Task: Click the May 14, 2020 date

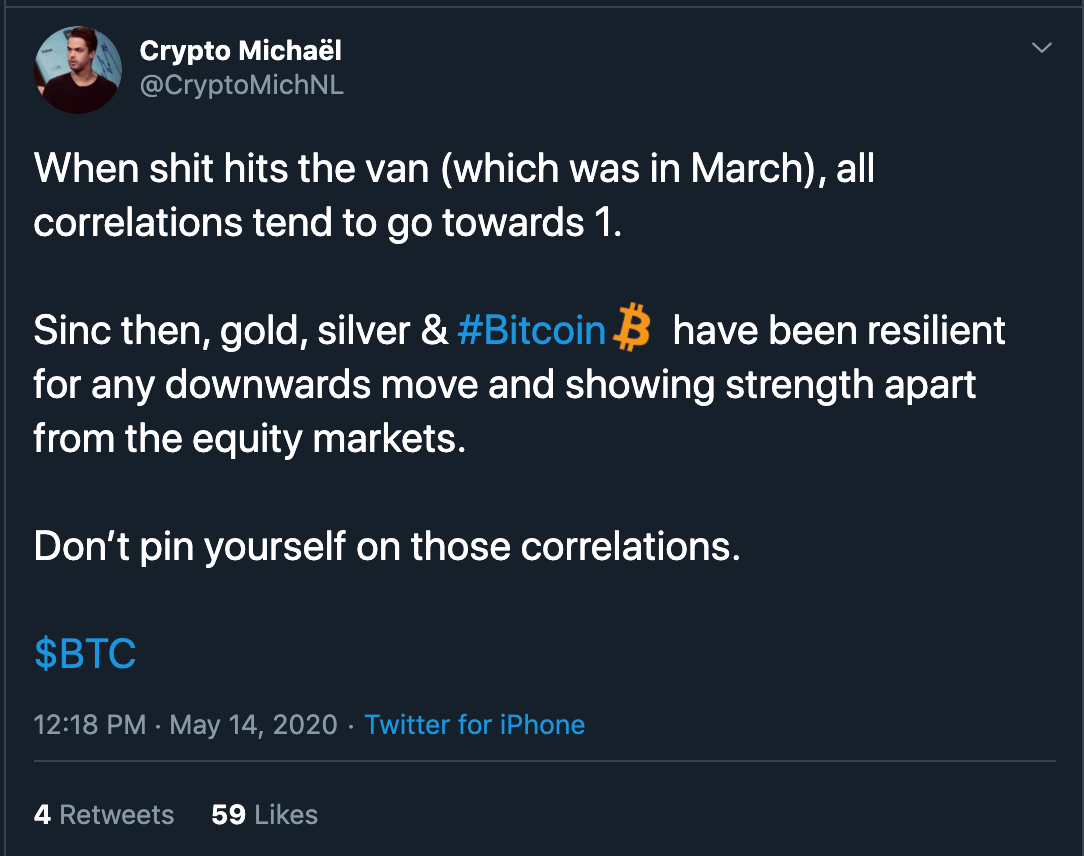Action: [254, 724]
